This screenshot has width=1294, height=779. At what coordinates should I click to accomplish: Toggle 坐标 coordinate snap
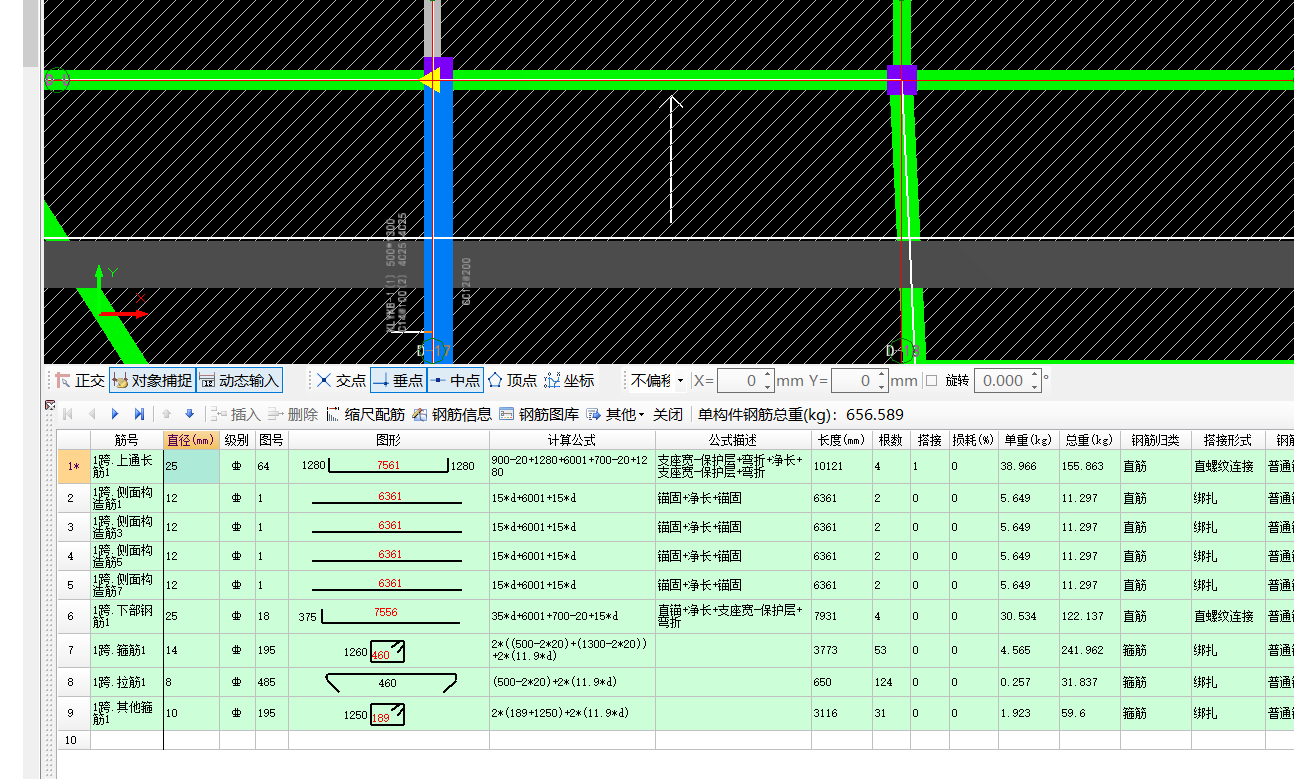[x=569, y=381]
